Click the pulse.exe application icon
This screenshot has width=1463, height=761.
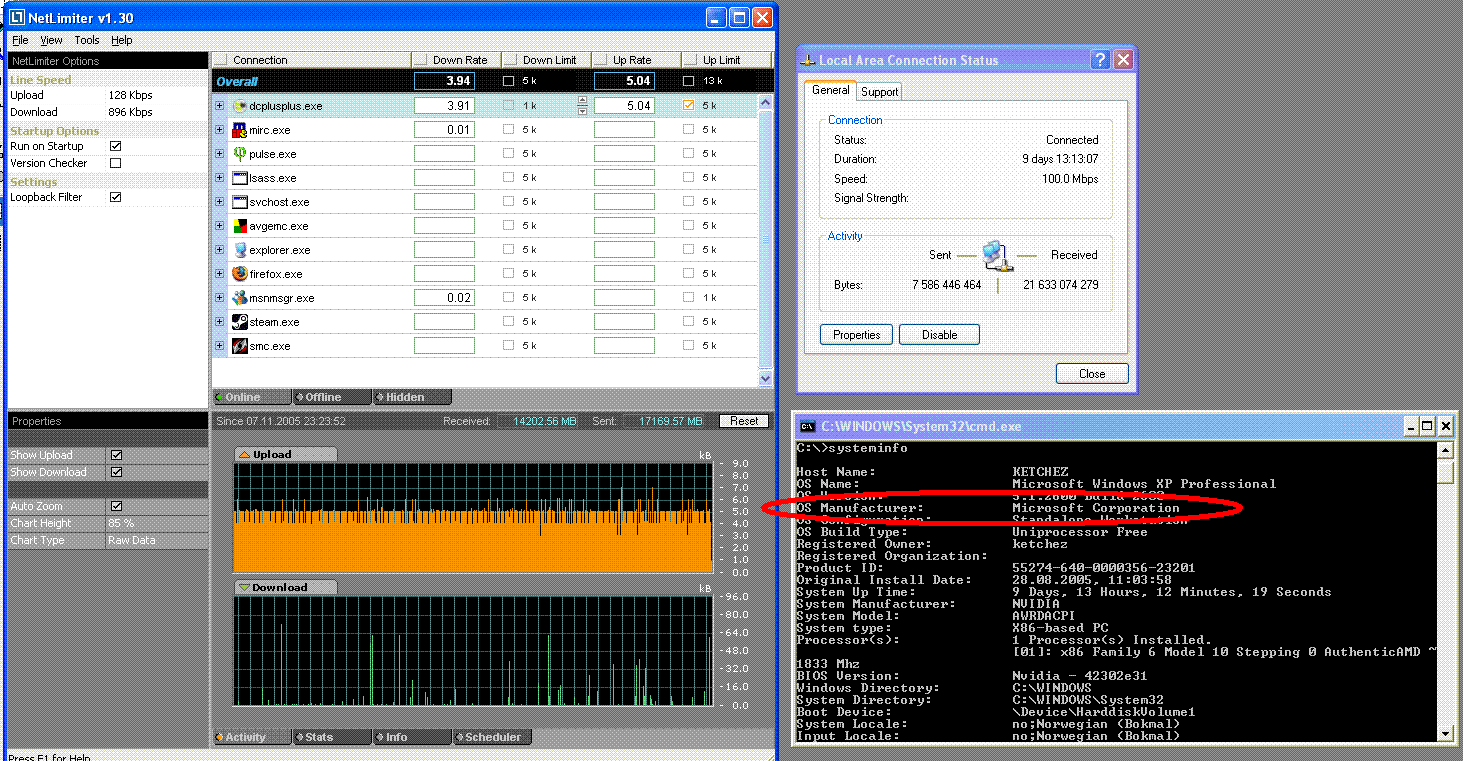[x=240, y=153]
